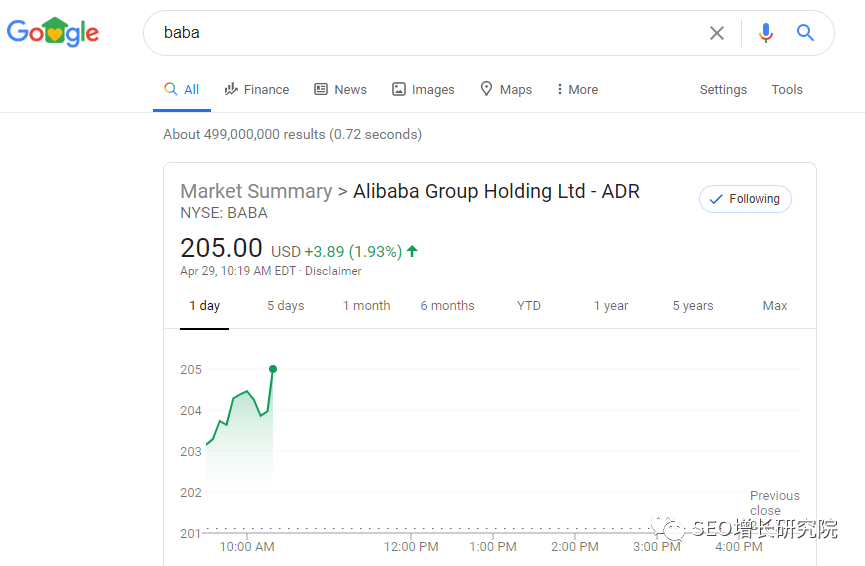The width and height of the screenshot is (865, 566).
Task: Expand the More search options menu
Action: coord(577,90)
